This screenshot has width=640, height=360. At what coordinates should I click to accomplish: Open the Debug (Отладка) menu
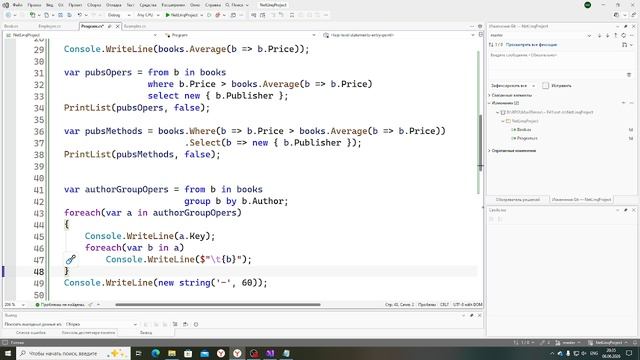113,5
